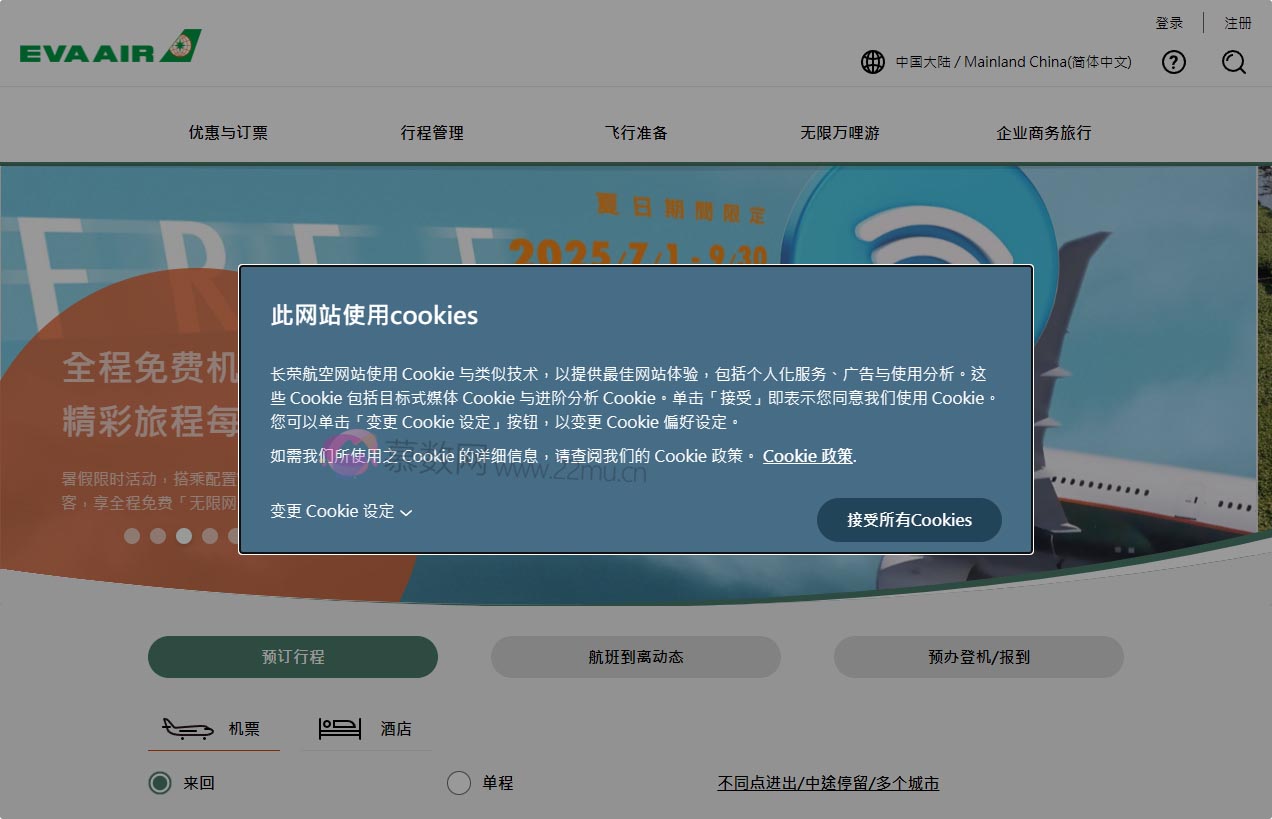The width and height of the screenshot is (1272, 819).
Task: Click the 预订行程 booking button
Action: (292, 657)
